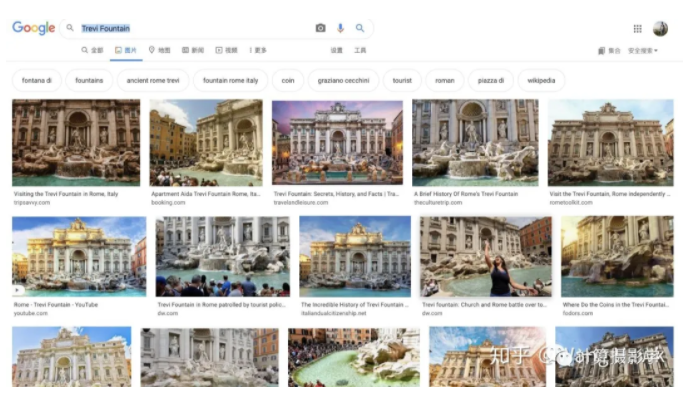Click 'Rome - Trevi Fountain - YouTube' caption
Viewport: 686px width, 398px height.
(56, 305)
